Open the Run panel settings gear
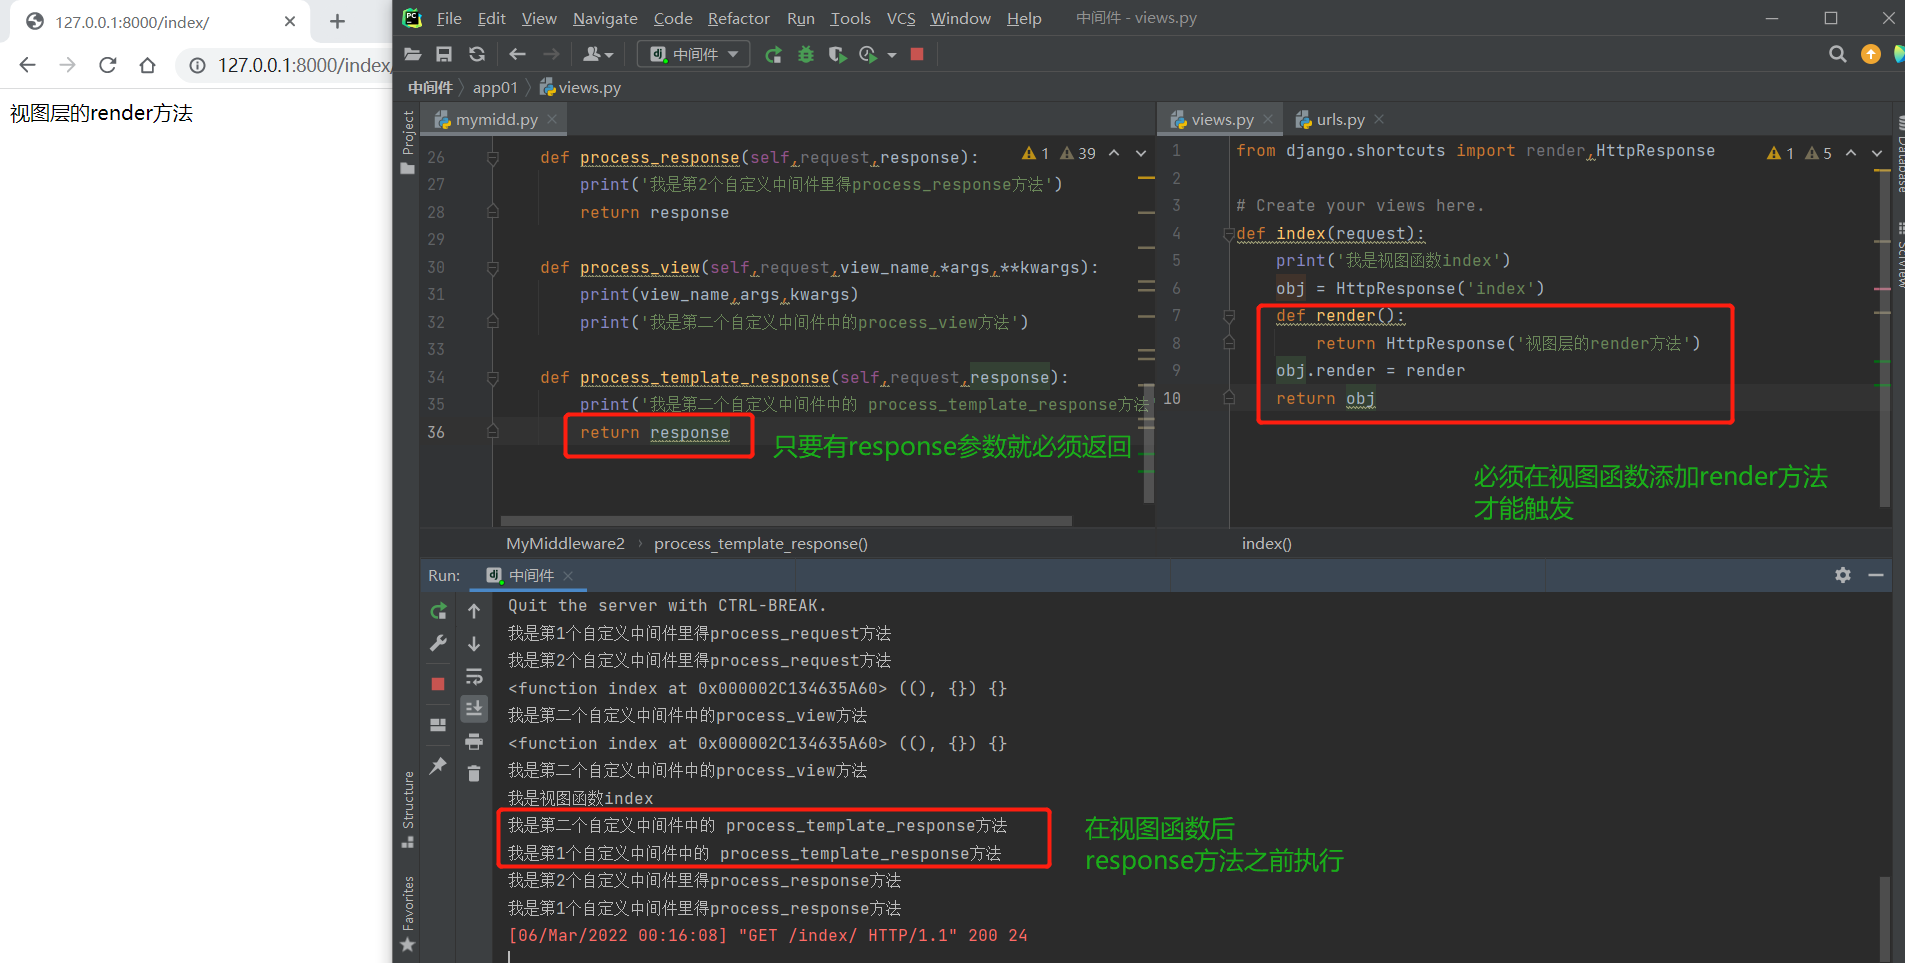 coord(1842,575)
